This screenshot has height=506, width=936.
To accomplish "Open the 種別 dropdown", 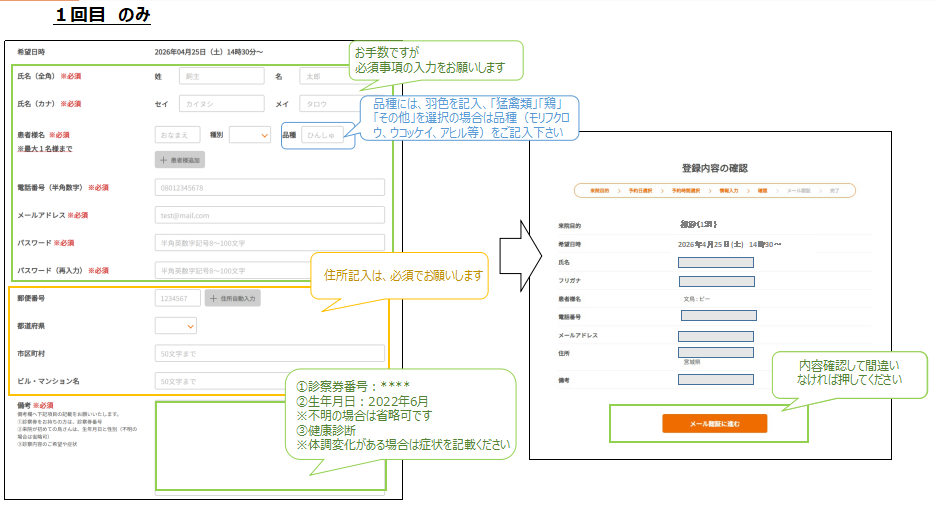I will click(250, 135).
